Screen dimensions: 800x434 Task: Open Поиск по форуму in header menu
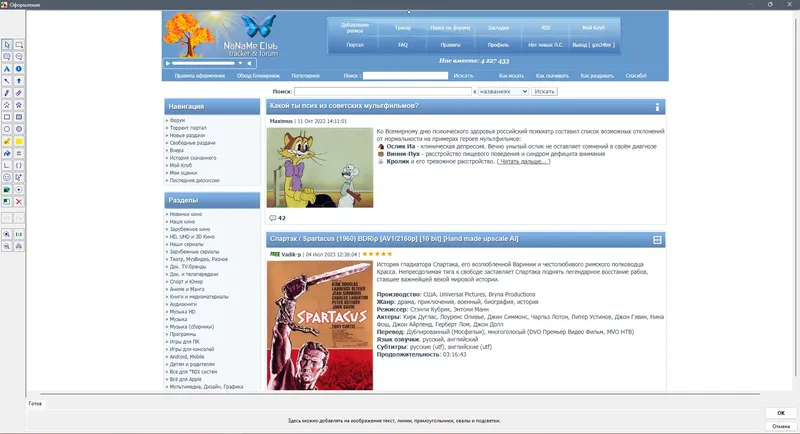pyautogui.click(x=450, y=28)
